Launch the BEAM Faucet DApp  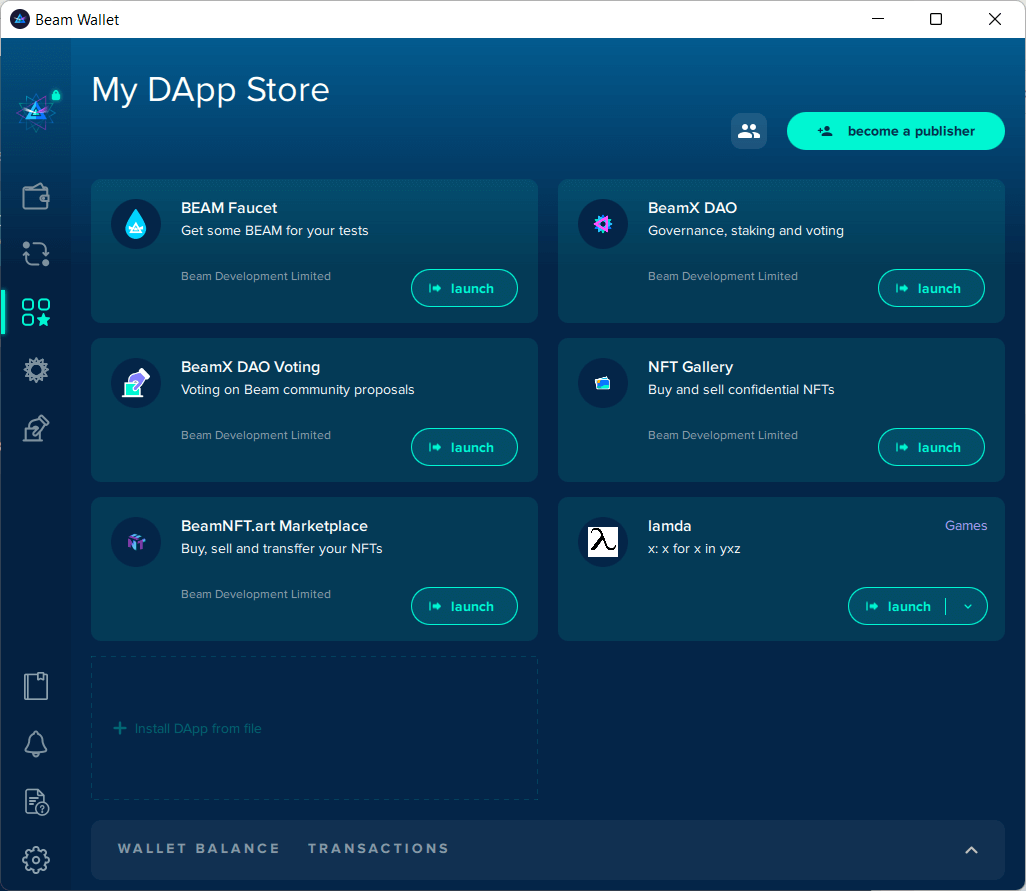click(464, 288)
